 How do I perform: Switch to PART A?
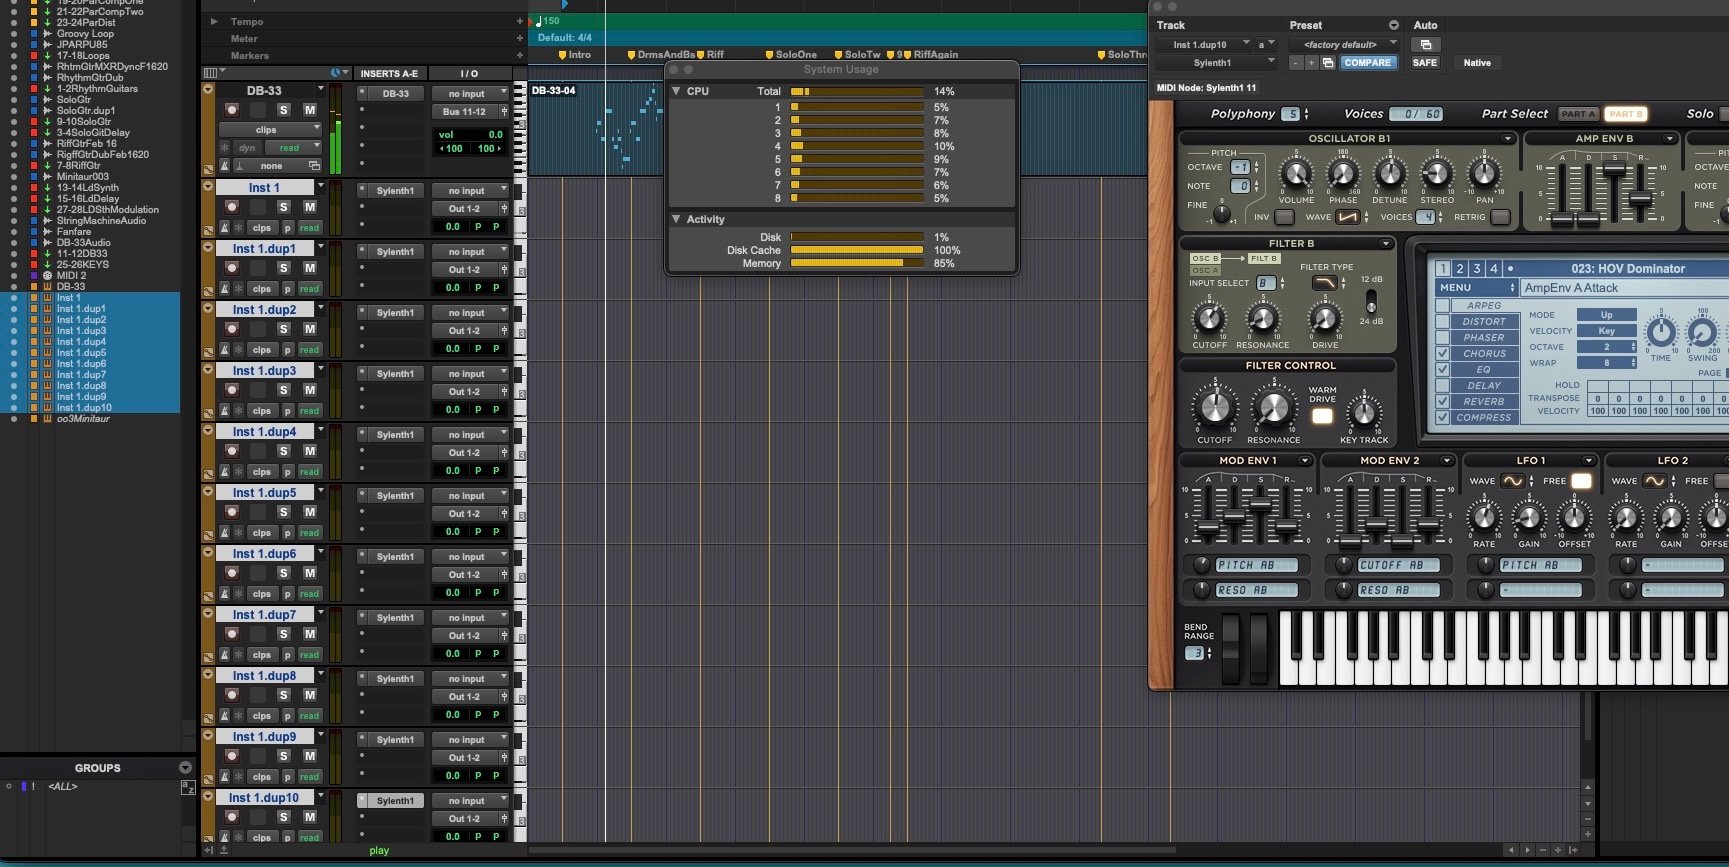pyautogui.click(x=1578, y=114)
